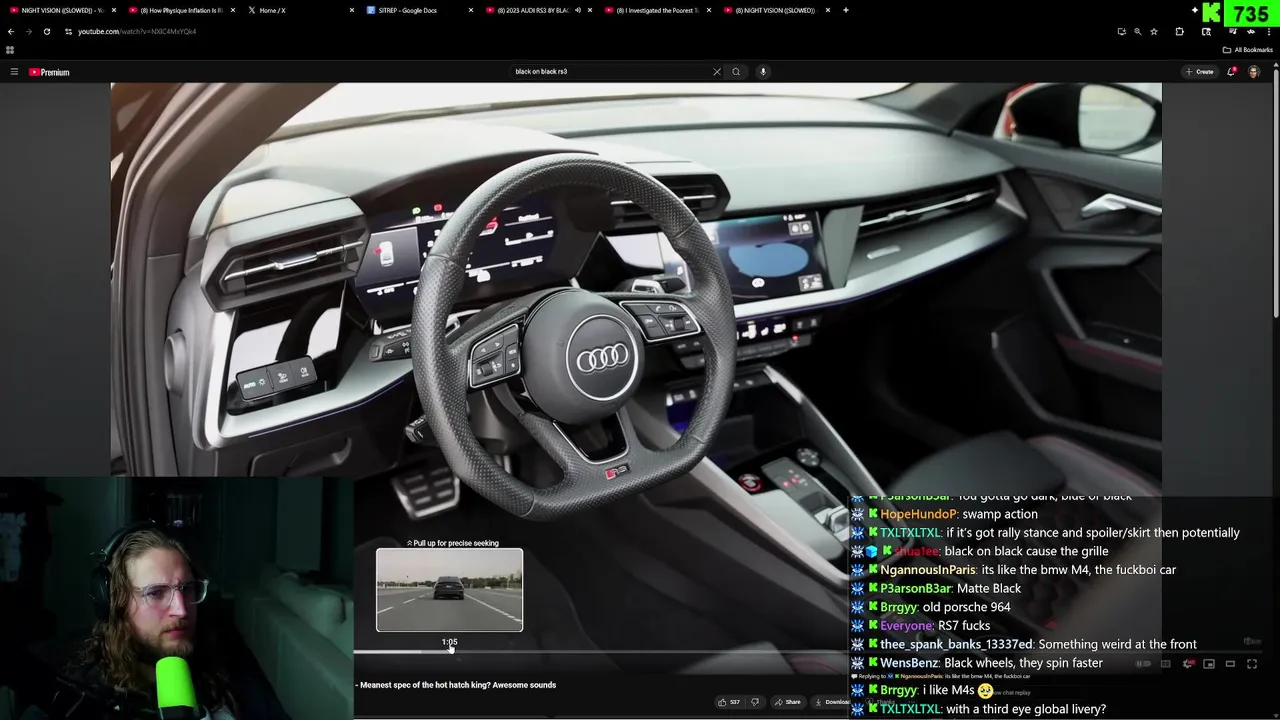Click the browser Forward arrow
This screenshot has height=720, width=1280.
pos(28,31)
